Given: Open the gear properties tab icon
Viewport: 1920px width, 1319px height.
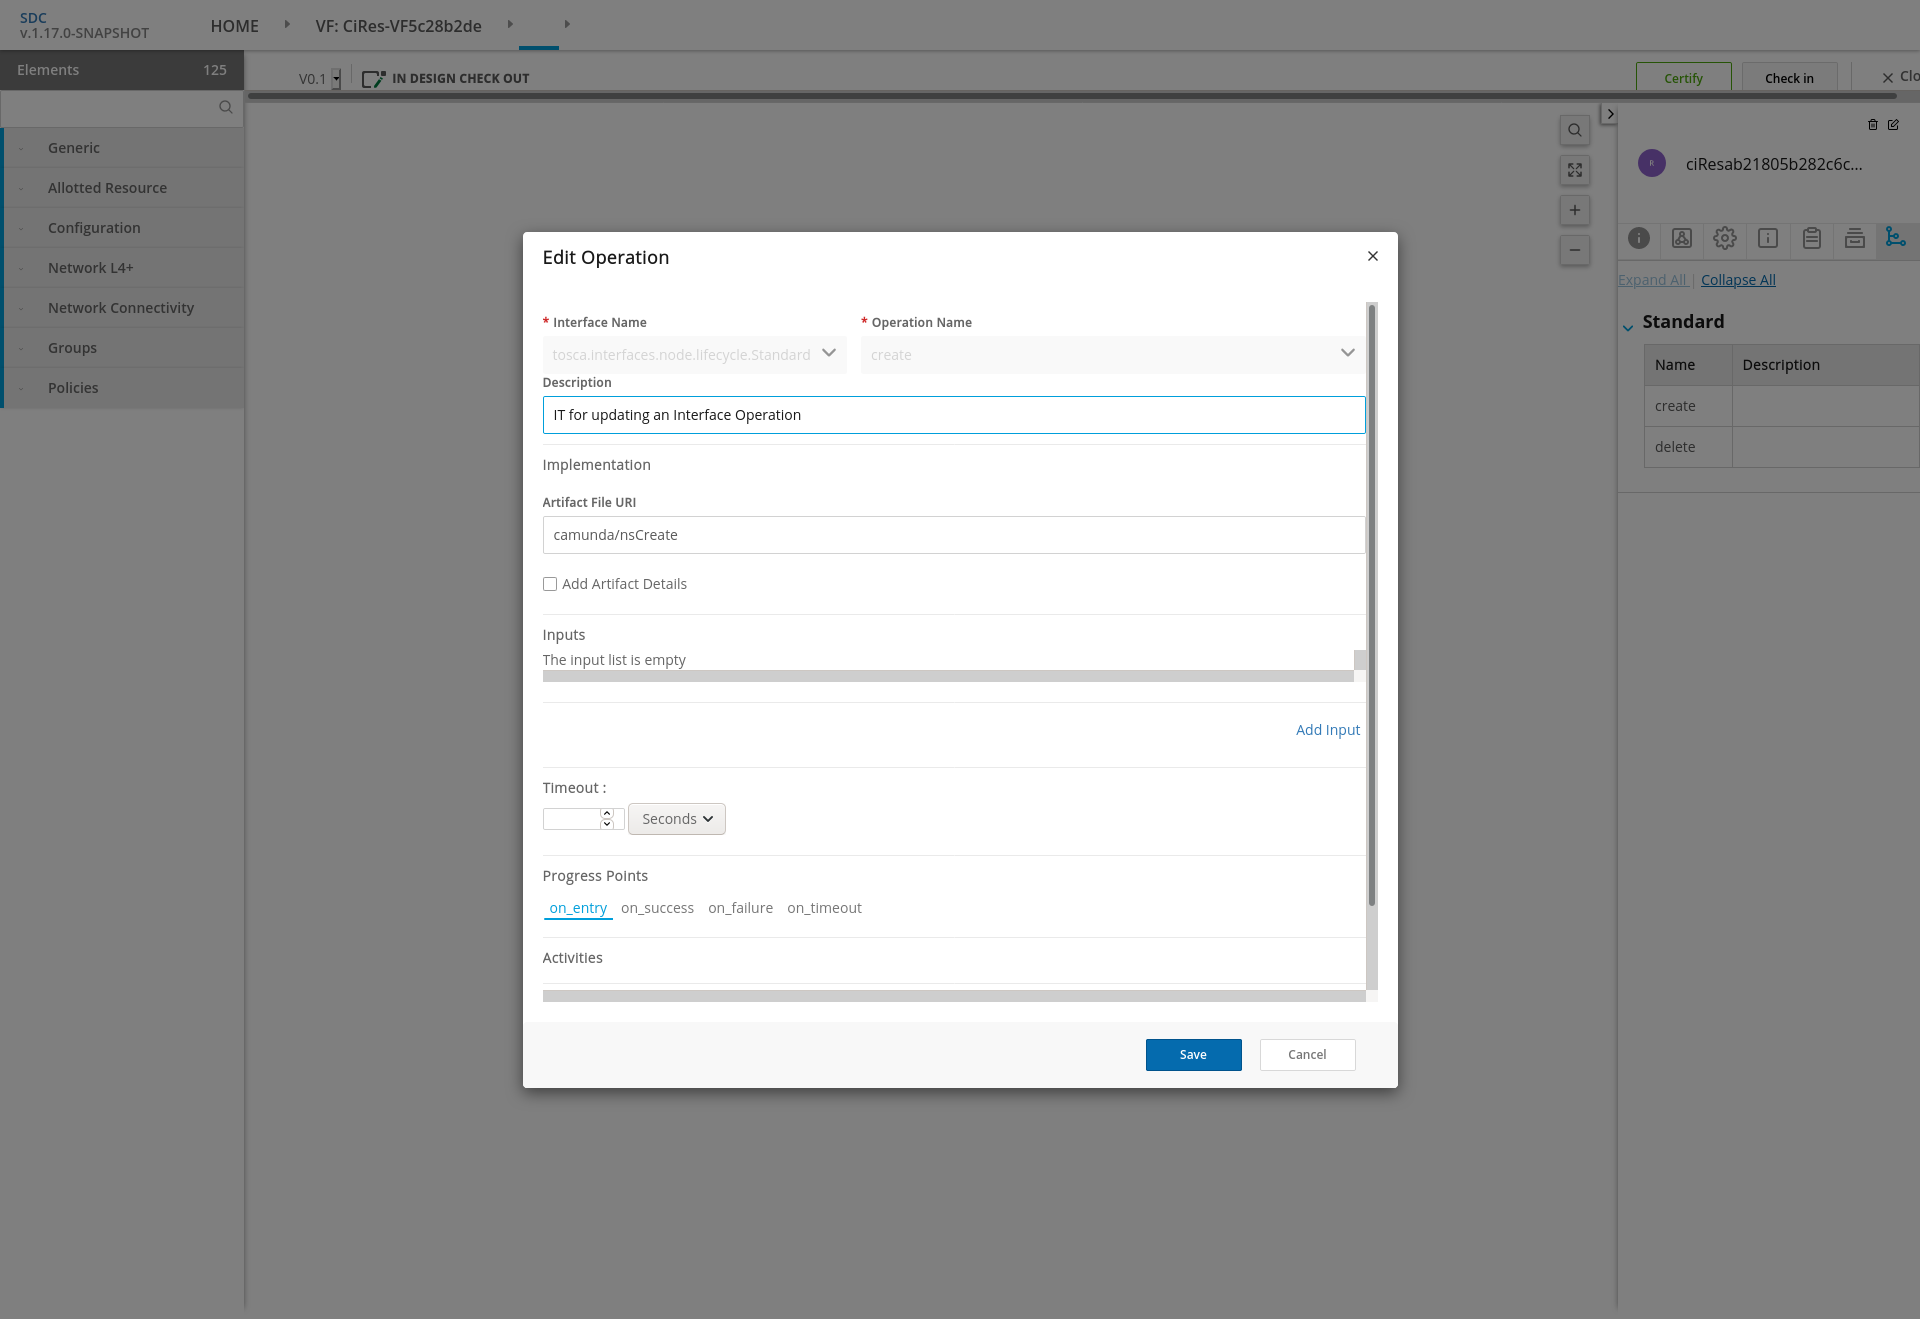Looking at the screenshot, I should click(1725, 238).
